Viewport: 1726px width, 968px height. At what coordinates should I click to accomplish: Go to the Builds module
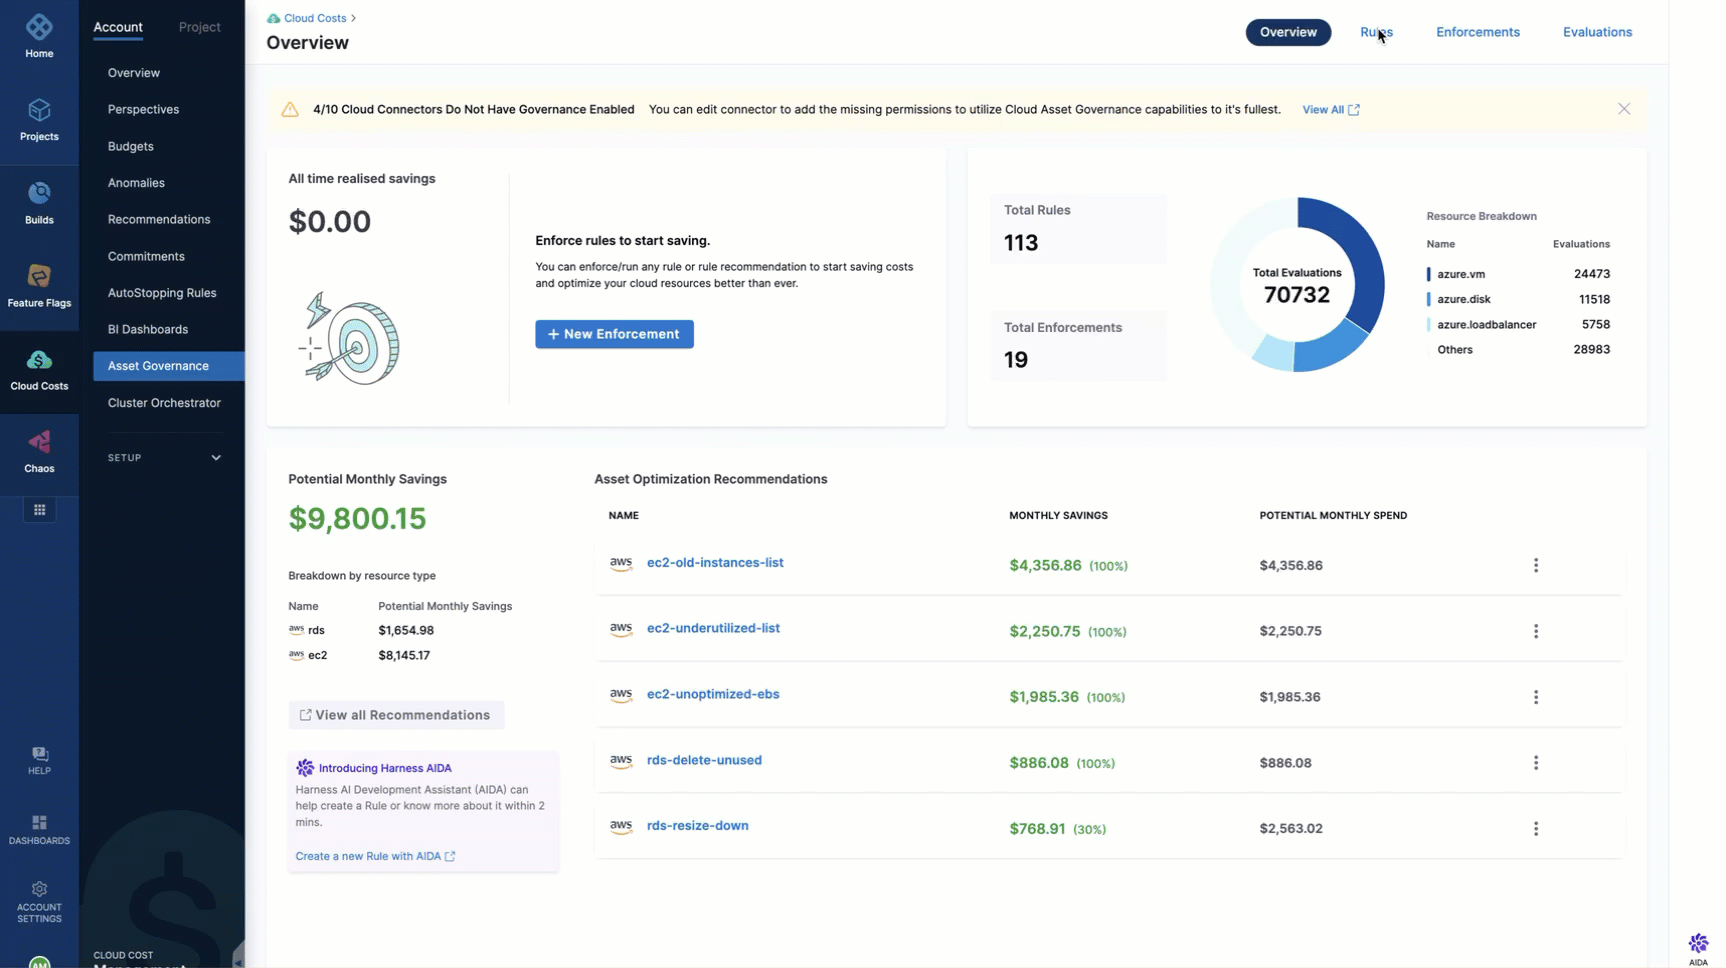pyautogui.click(x=39, y=195)
